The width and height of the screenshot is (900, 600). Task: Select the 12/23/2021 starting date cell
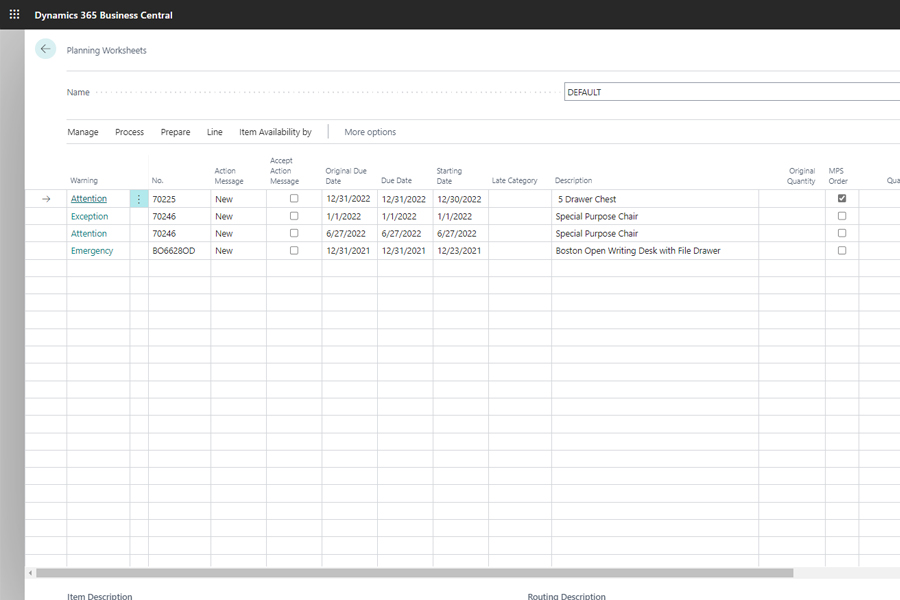(x=460, y=250)
